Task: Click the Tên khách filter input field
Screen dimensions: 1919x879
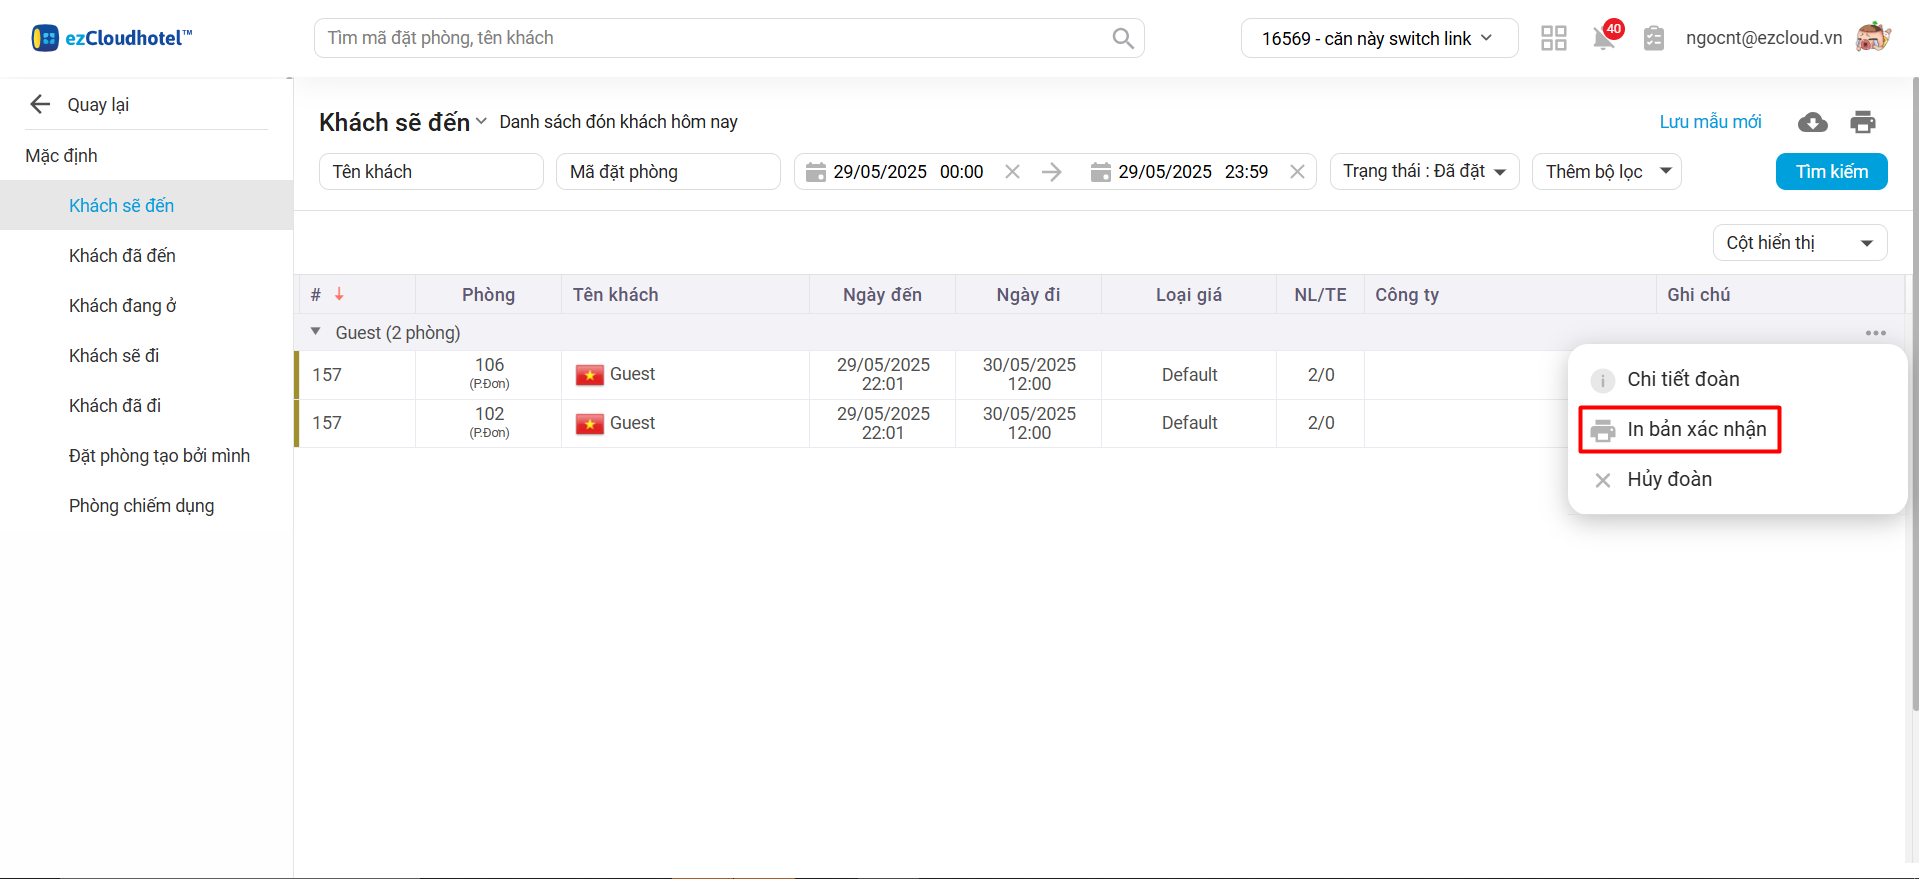Action: coord(431,172)
